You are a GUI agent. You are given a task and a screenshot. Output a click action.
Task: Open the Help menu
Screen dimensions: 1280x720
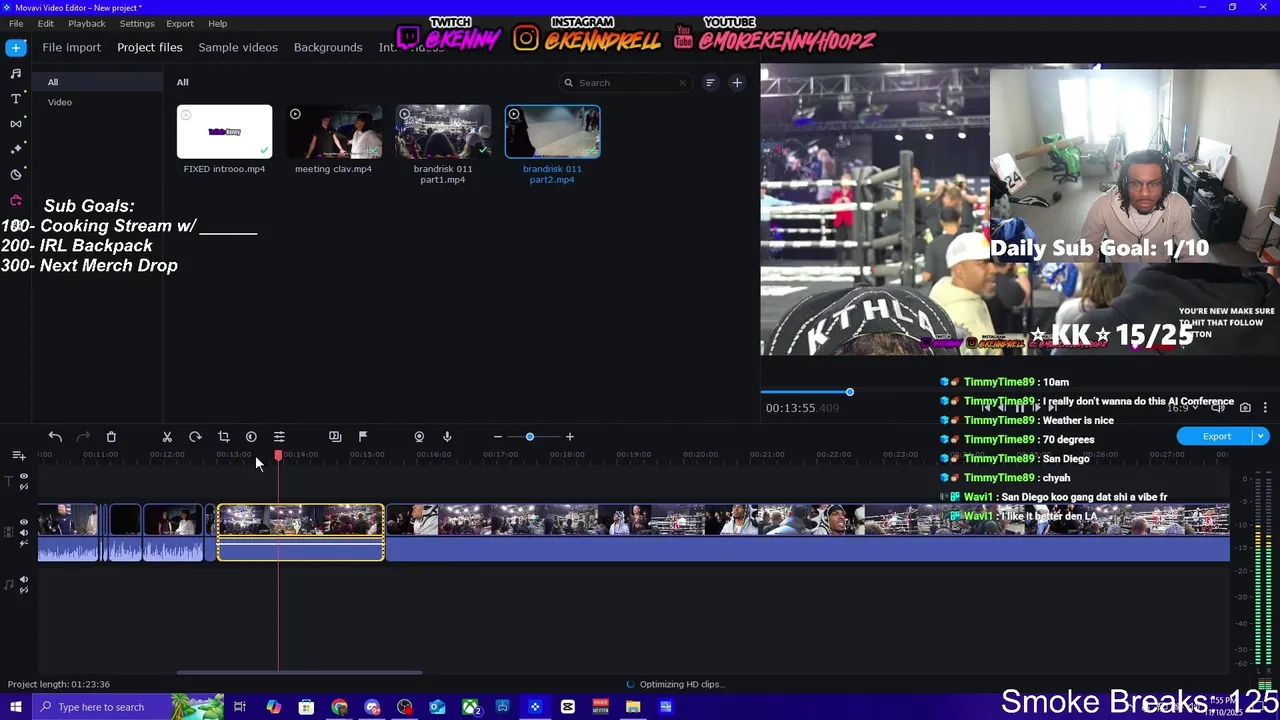tap(218, 23)
